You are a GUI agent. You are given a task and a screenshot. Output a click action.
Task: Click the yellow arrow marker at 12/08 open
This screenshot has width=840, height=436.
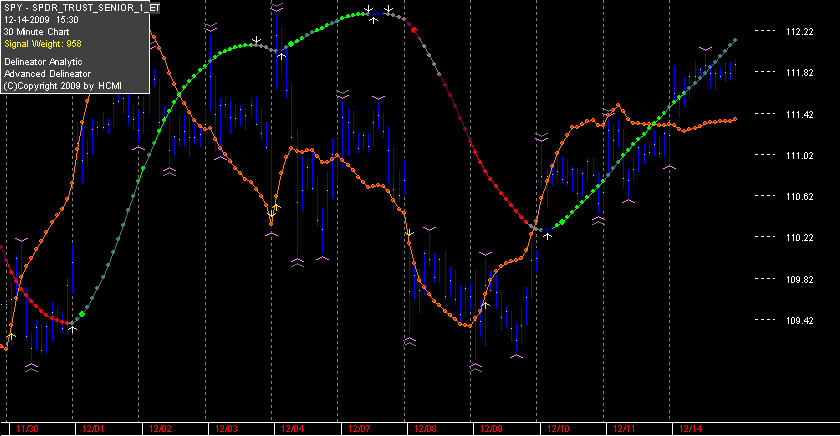pyautogui.click(x=409, y=233)
